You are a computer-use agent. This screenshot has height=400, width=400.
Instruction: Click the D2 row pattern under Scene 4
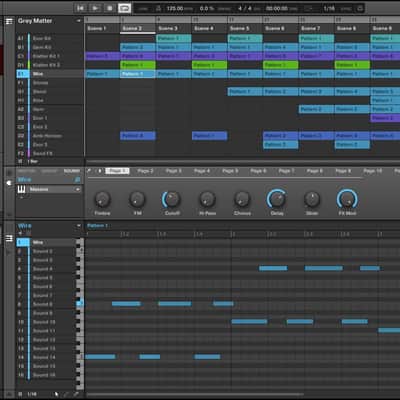pos(209,136)
